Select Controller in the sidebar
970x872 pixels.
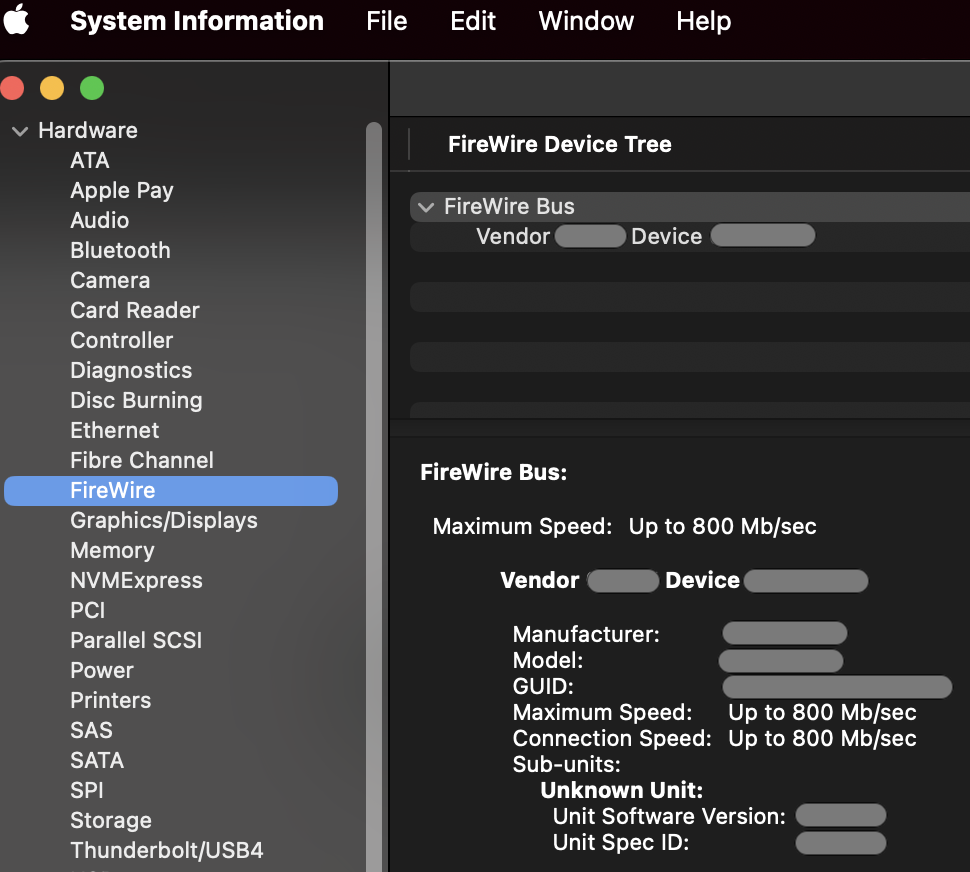point(121,340)
